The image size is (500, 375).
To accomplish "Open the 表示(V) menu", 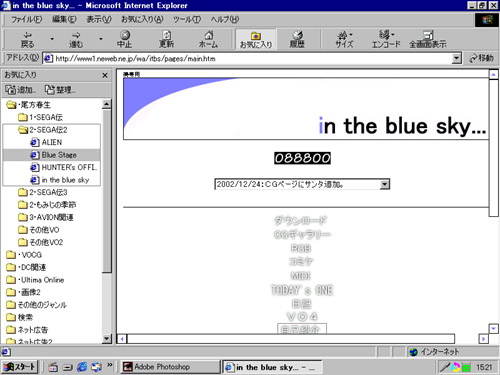I will click(x=99, y=19).
